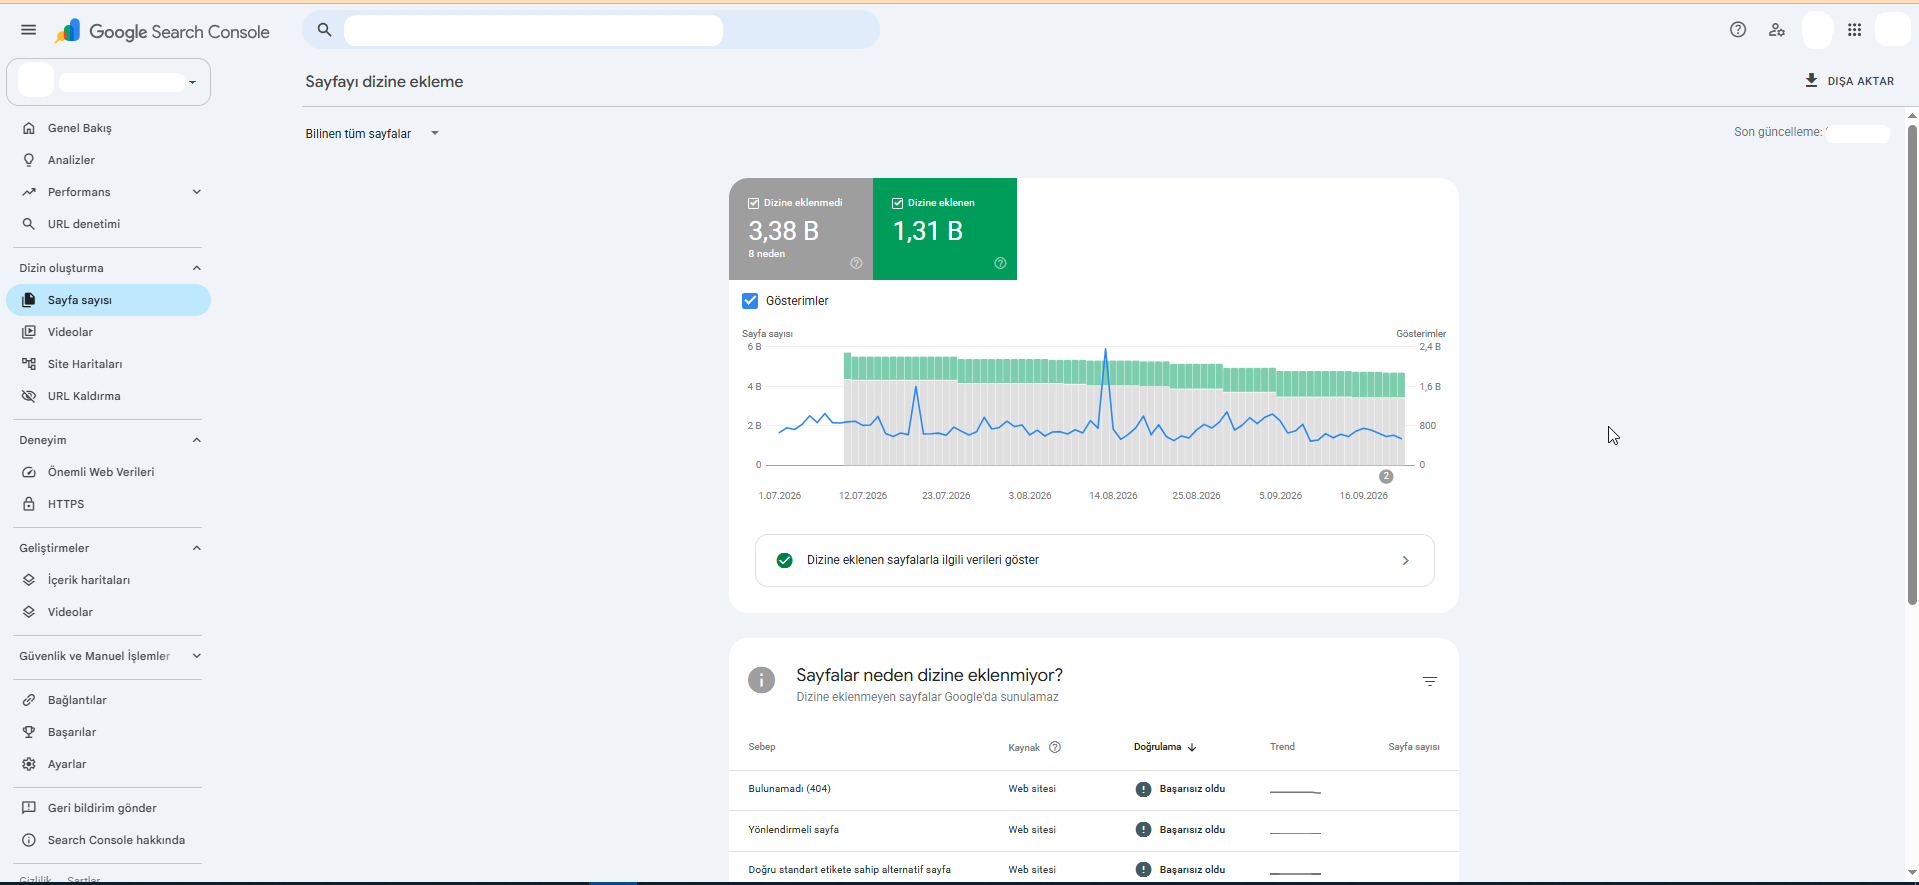Collapse the Geliştirmeler section
The height and width of the screenshot is (885, 1919).
(x=197, y=548)
